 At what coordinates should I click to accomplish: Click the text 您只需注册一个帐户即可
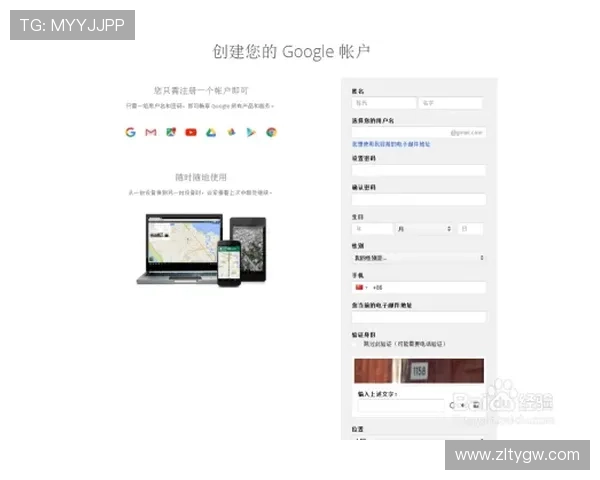[201, 91]
